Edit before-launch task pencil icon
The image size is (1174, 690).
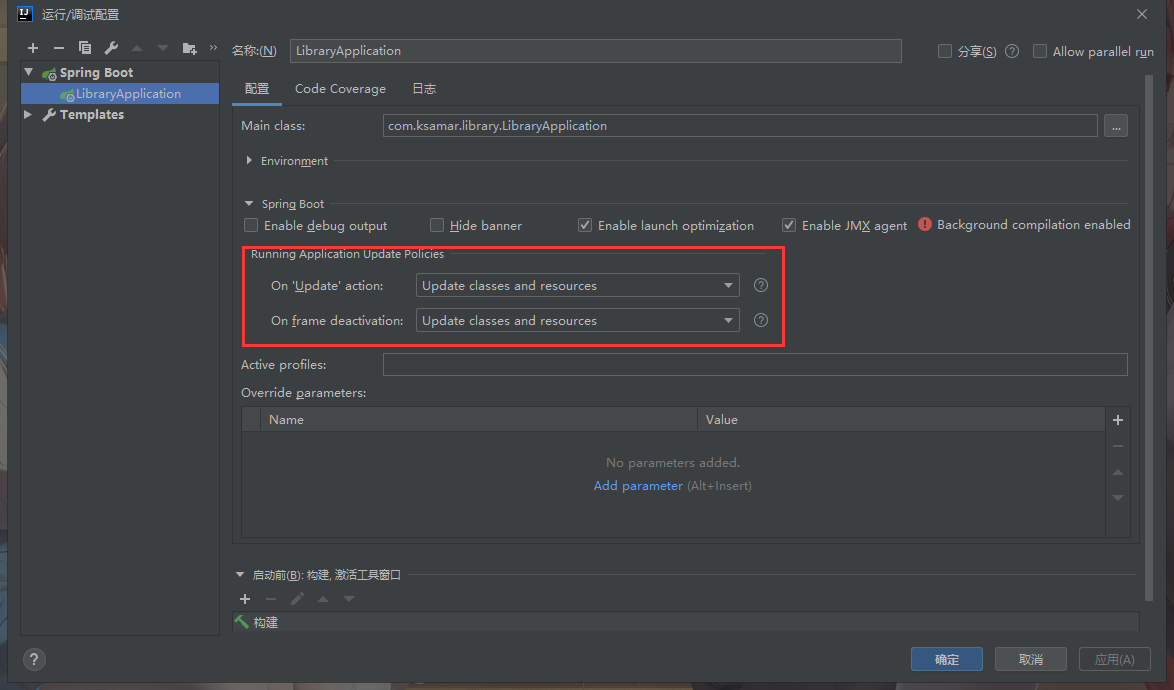pyautogui.click(x=297, y=599)
